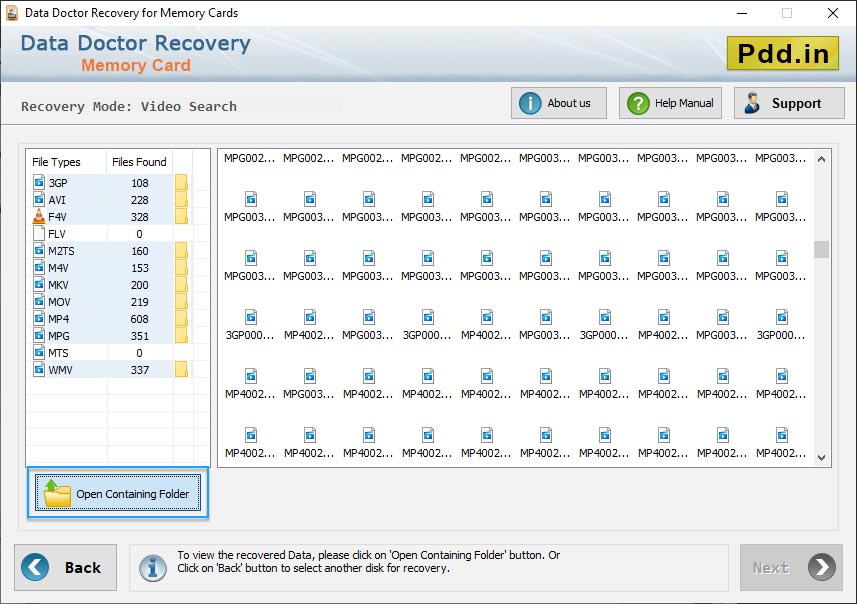Click the 328 count for F4V

[x=139, y=216]
